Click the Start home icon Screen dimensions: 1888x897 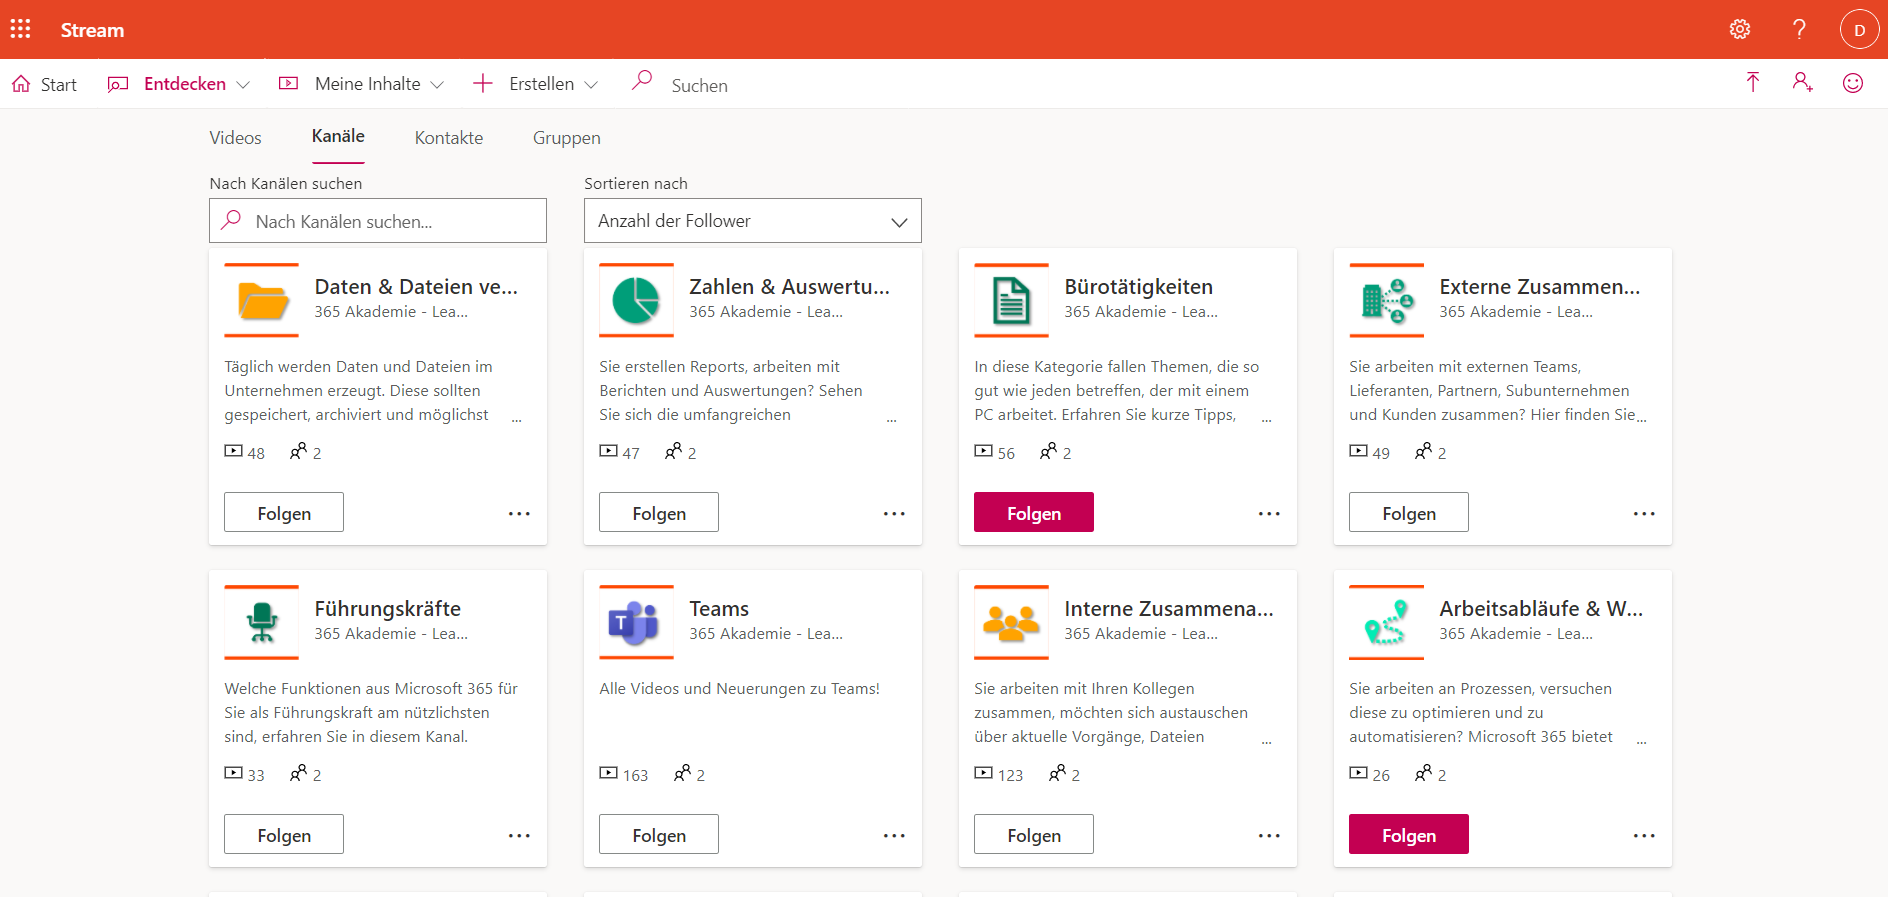point(21,84)
